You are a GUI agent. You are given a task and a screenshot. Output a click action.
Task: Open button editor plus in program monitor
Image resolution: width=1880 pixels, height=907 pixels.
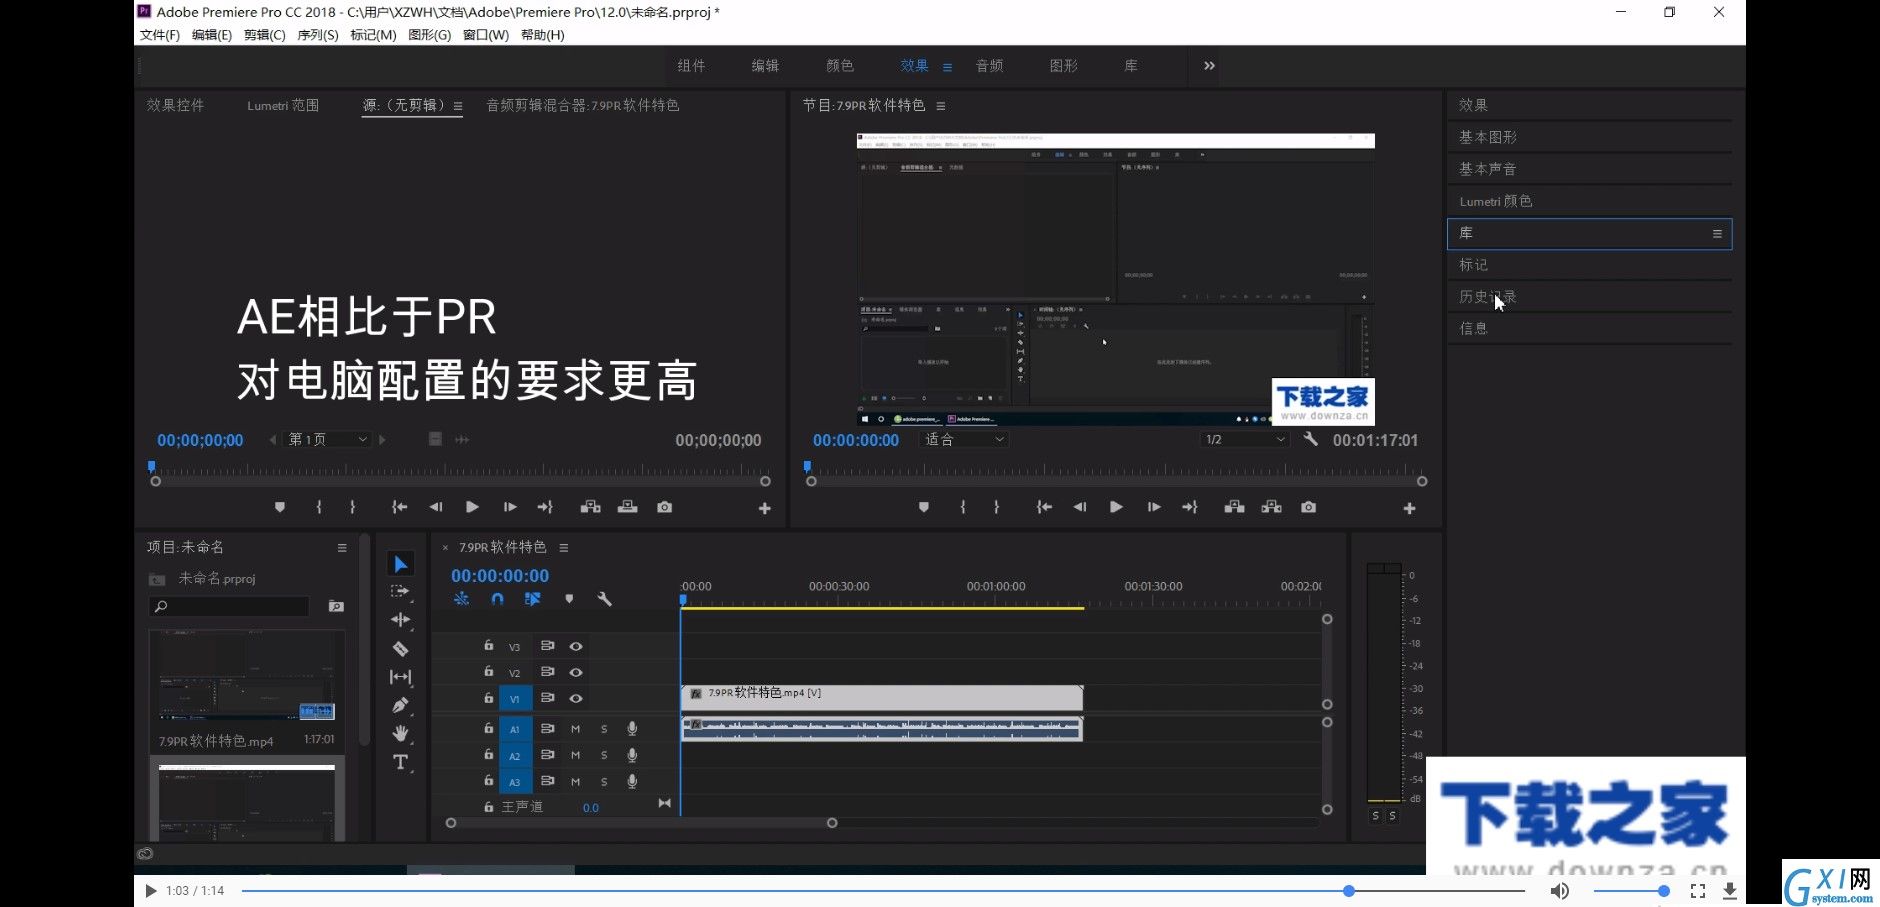point(1409,508)
